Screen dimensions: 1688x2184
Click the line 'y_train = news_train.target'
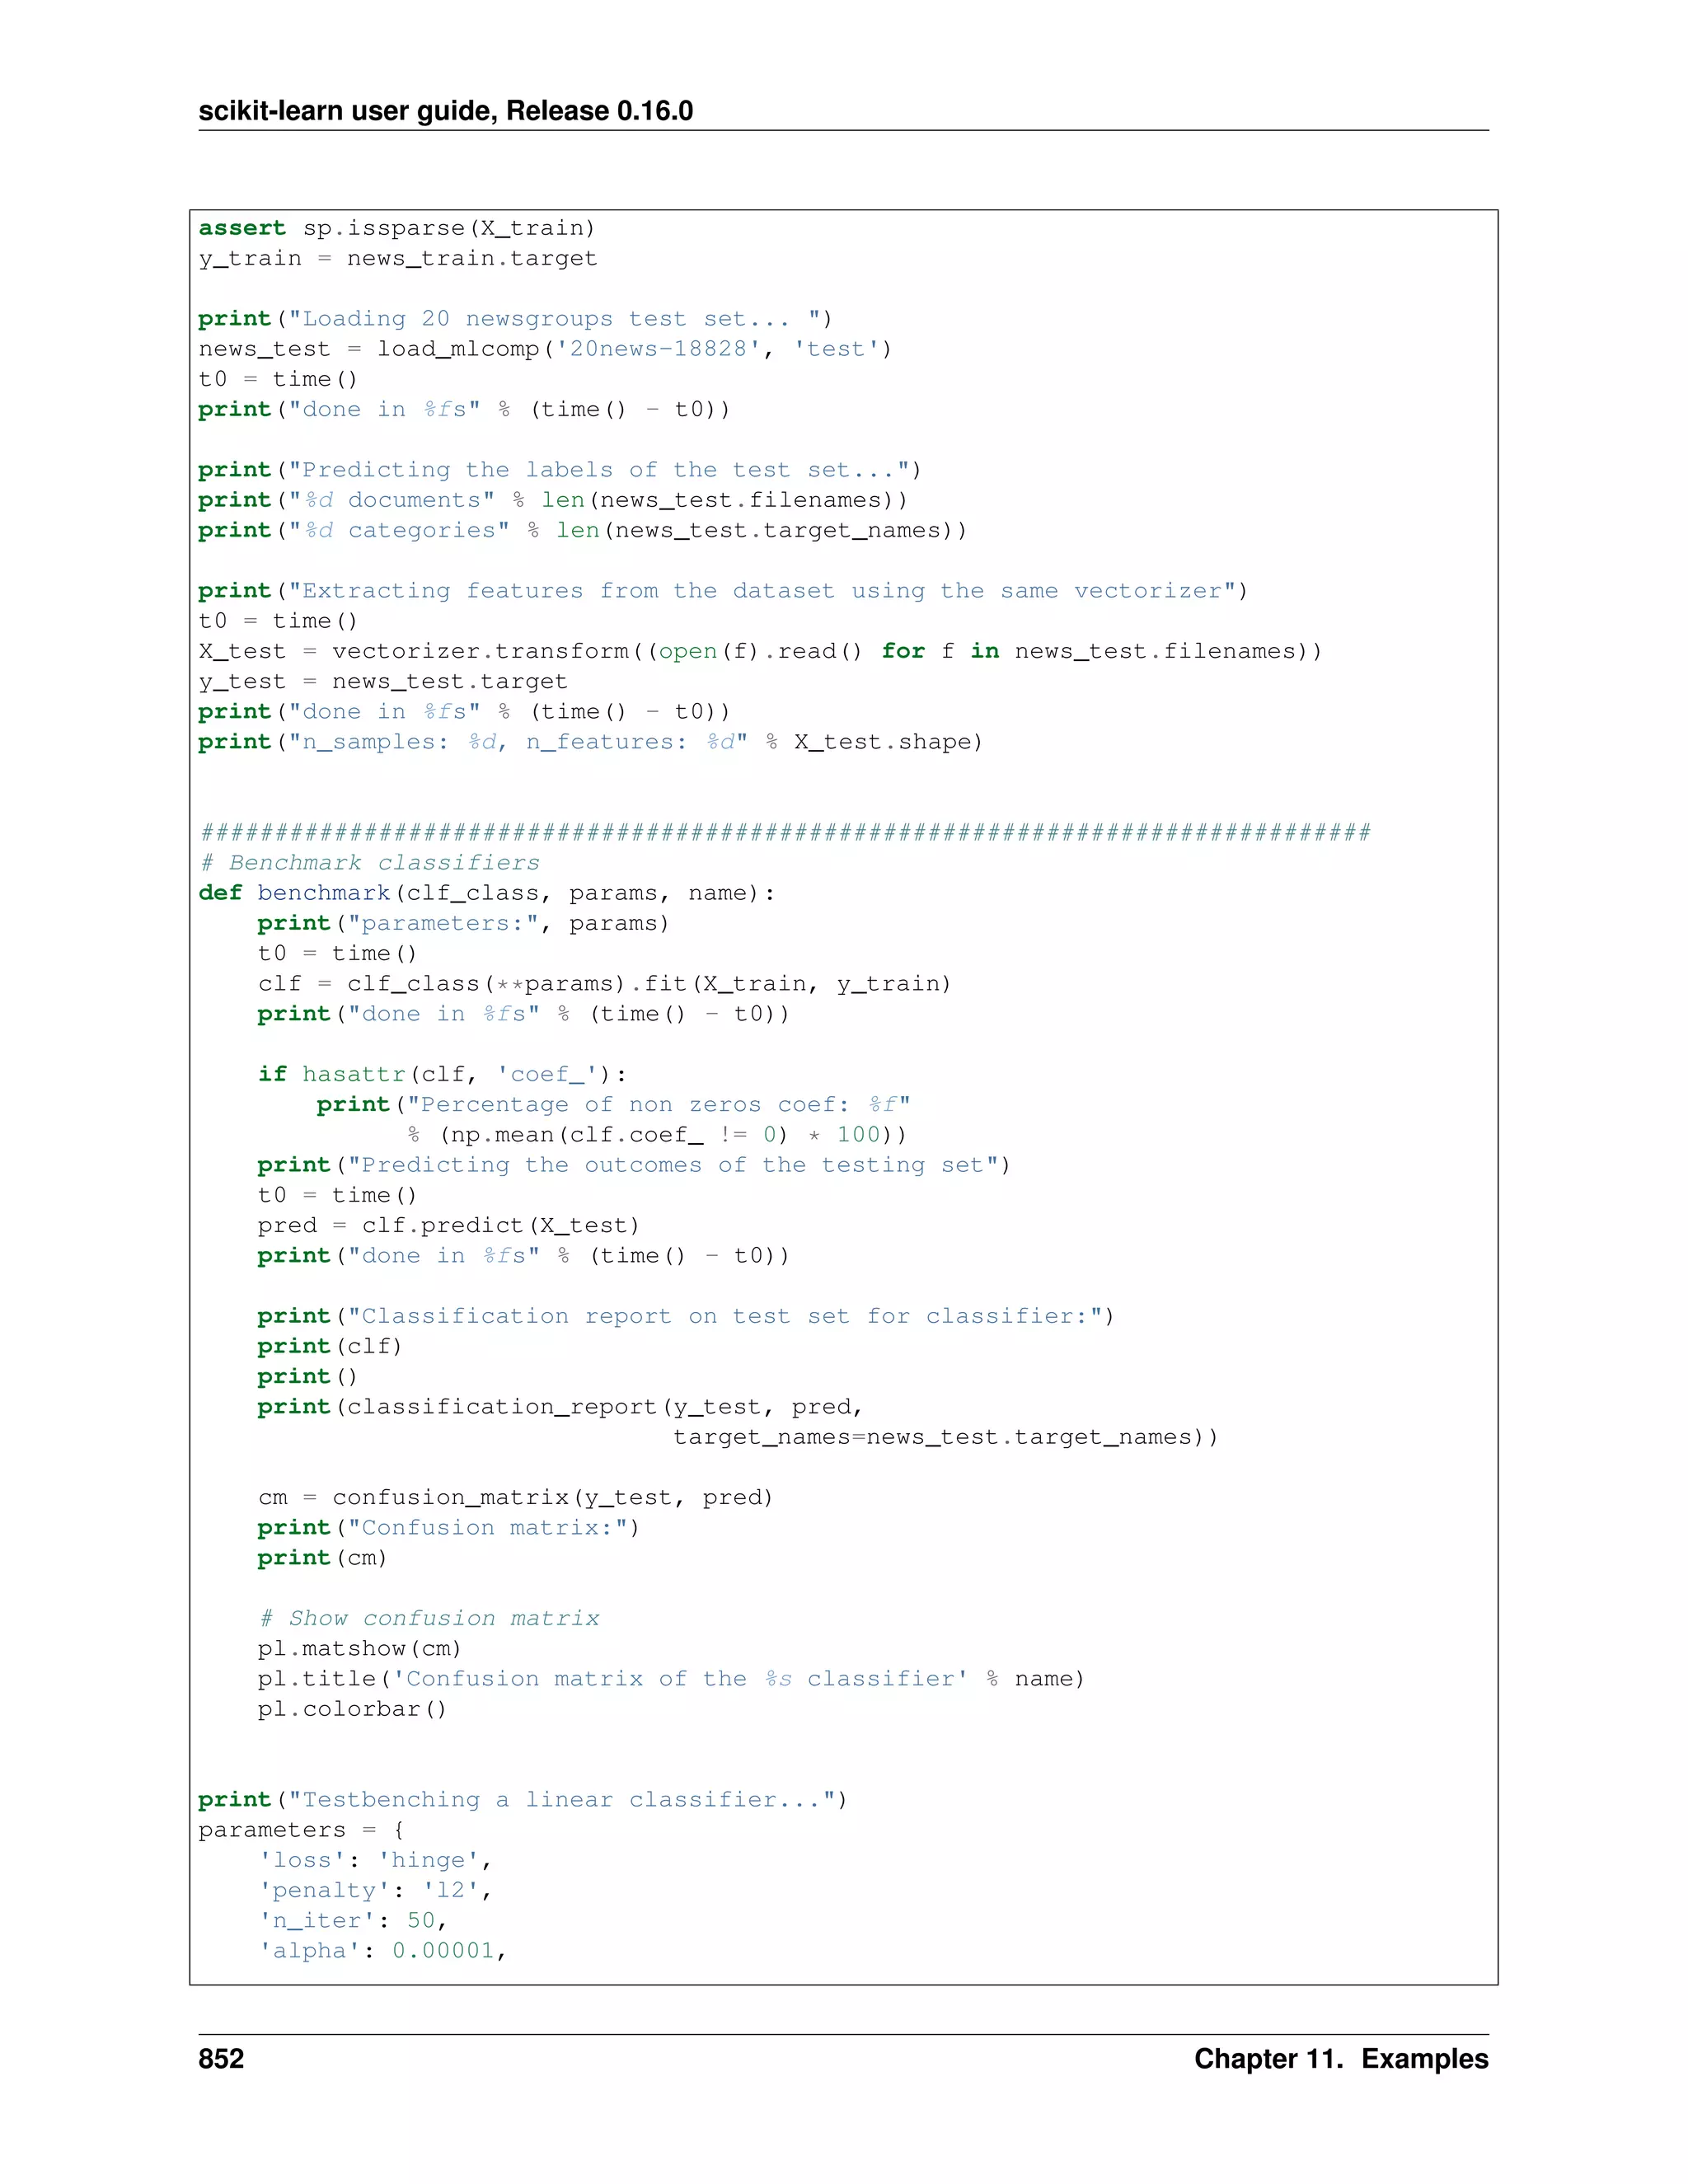398,259
